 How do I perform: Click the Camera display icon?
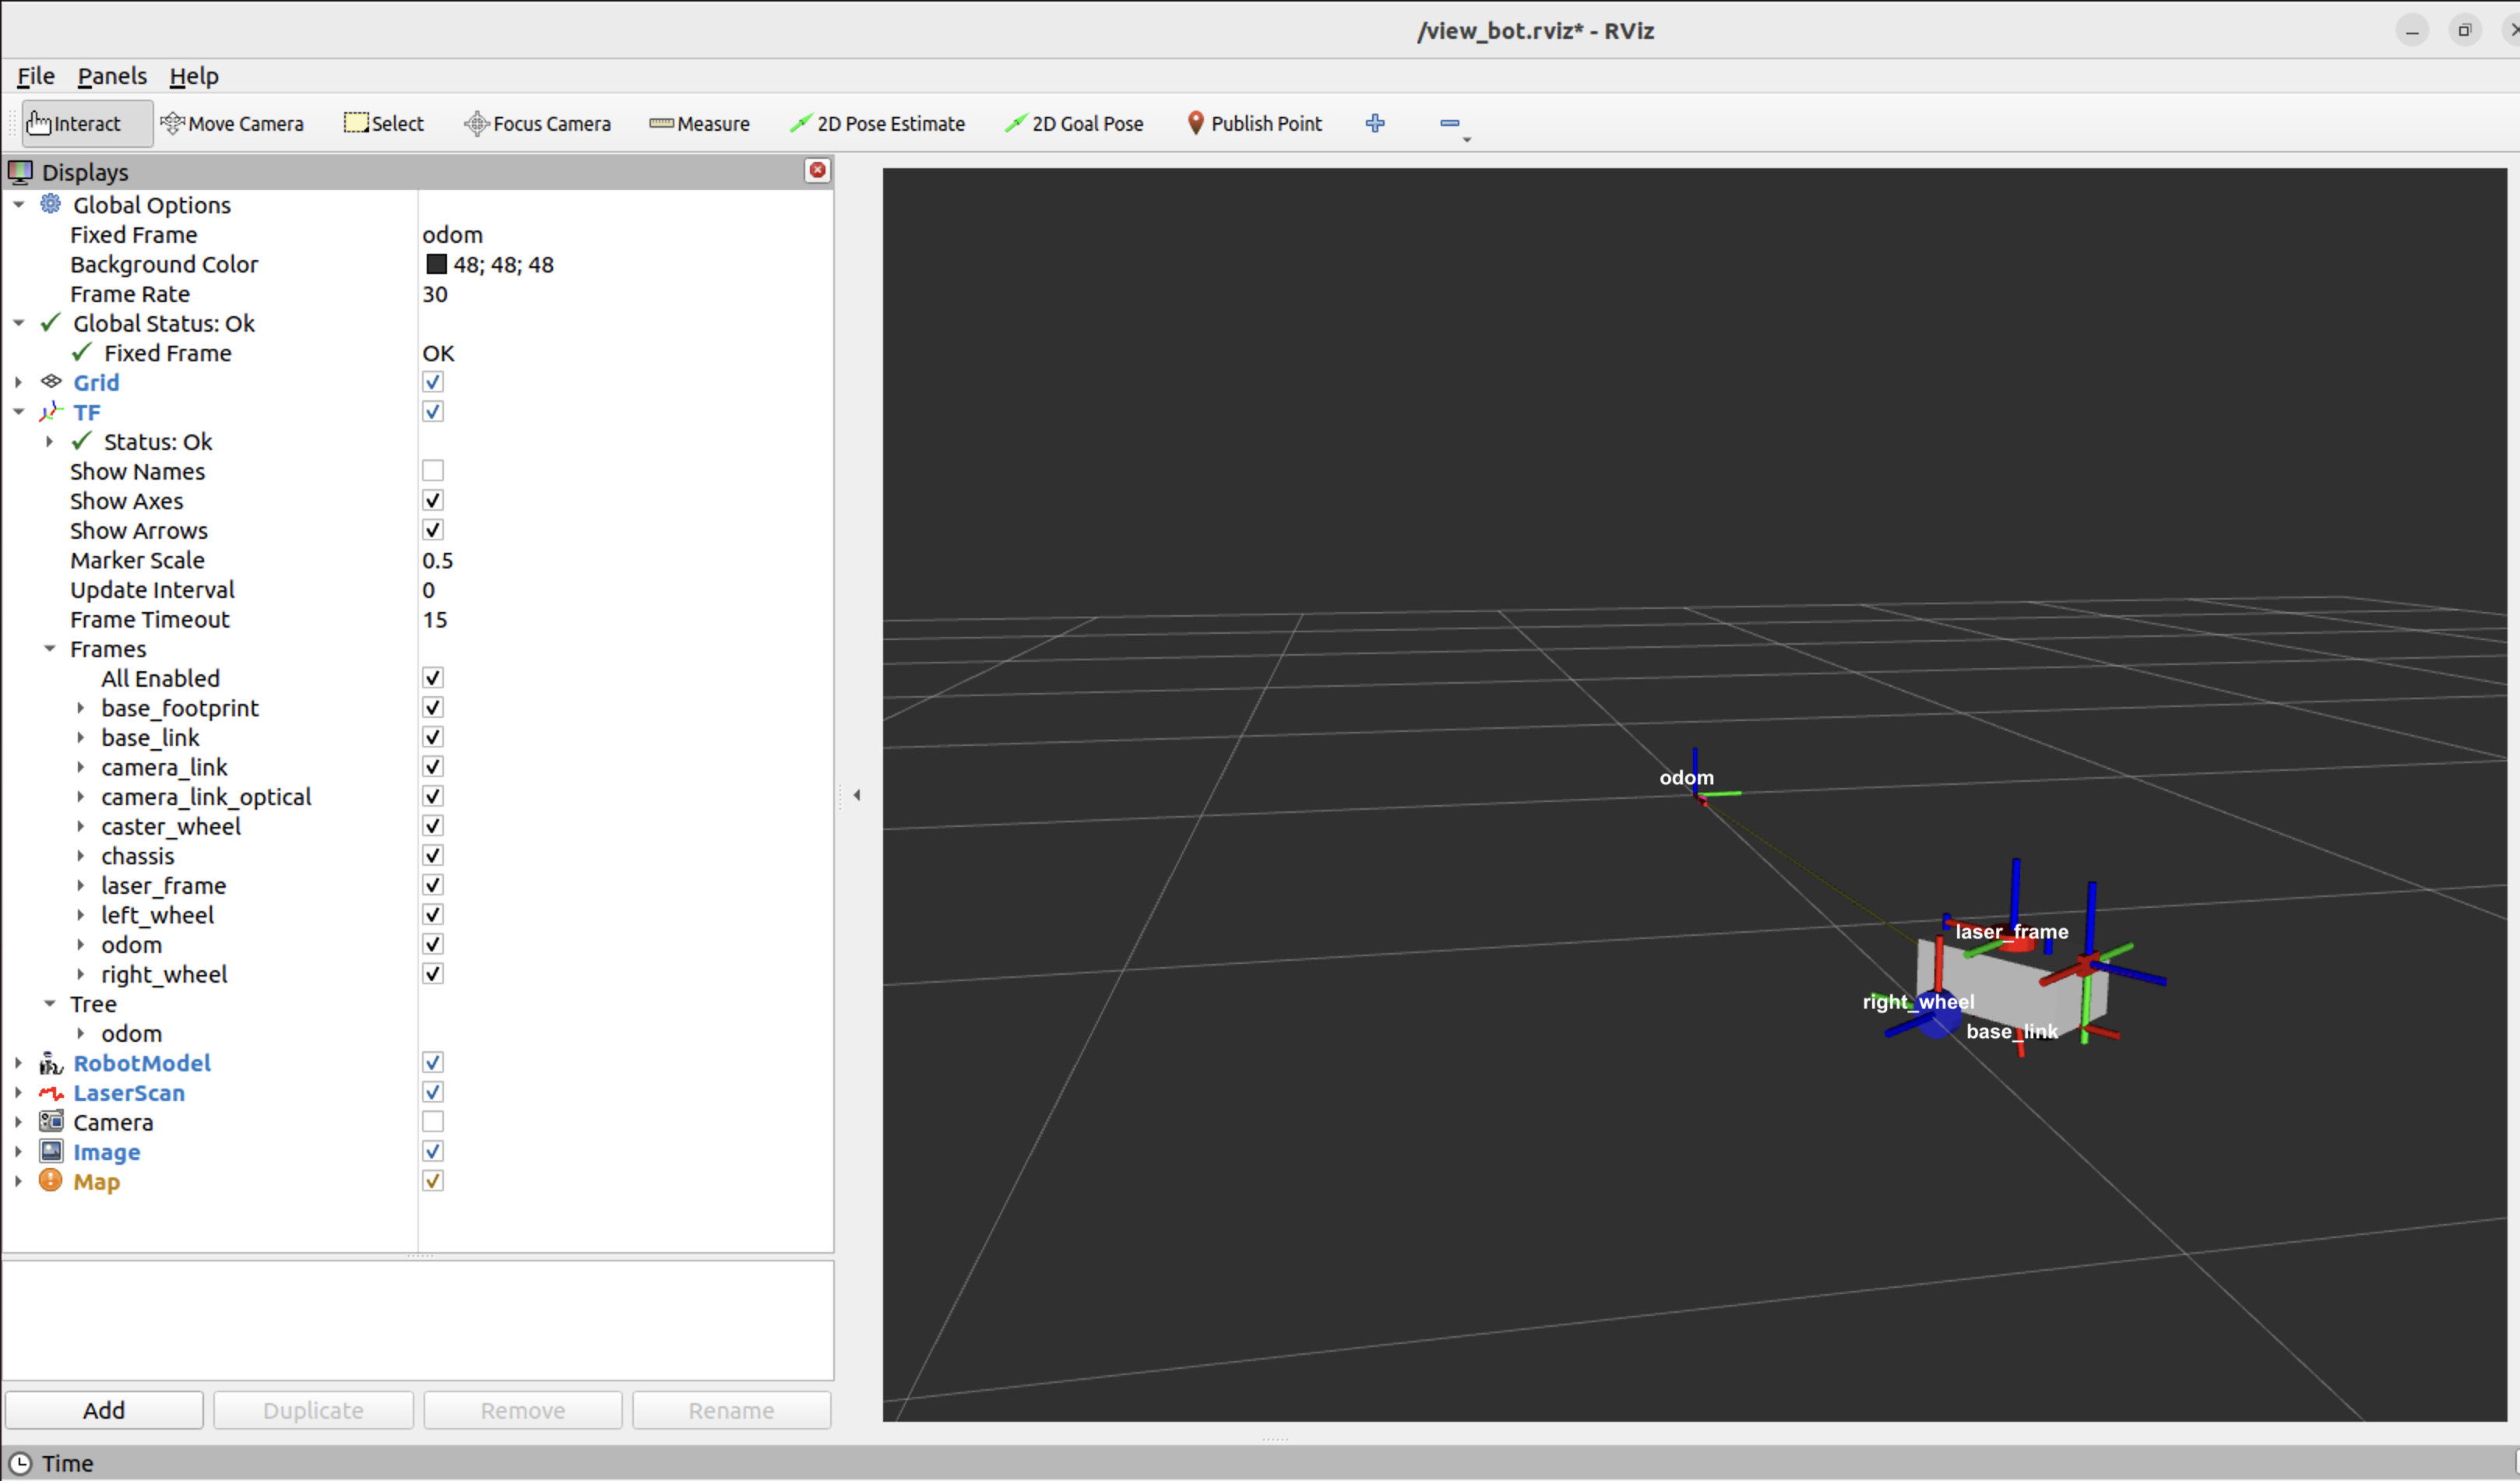tap(51, 1122)
